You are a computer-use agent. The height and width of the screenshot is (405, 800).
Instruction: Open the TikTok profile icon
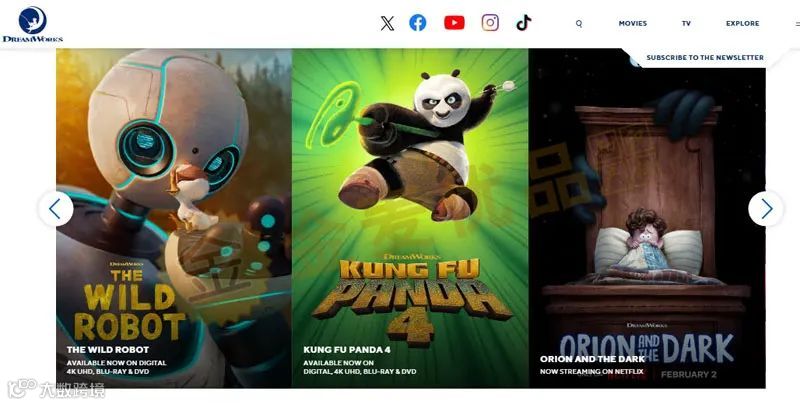point(523,23)
